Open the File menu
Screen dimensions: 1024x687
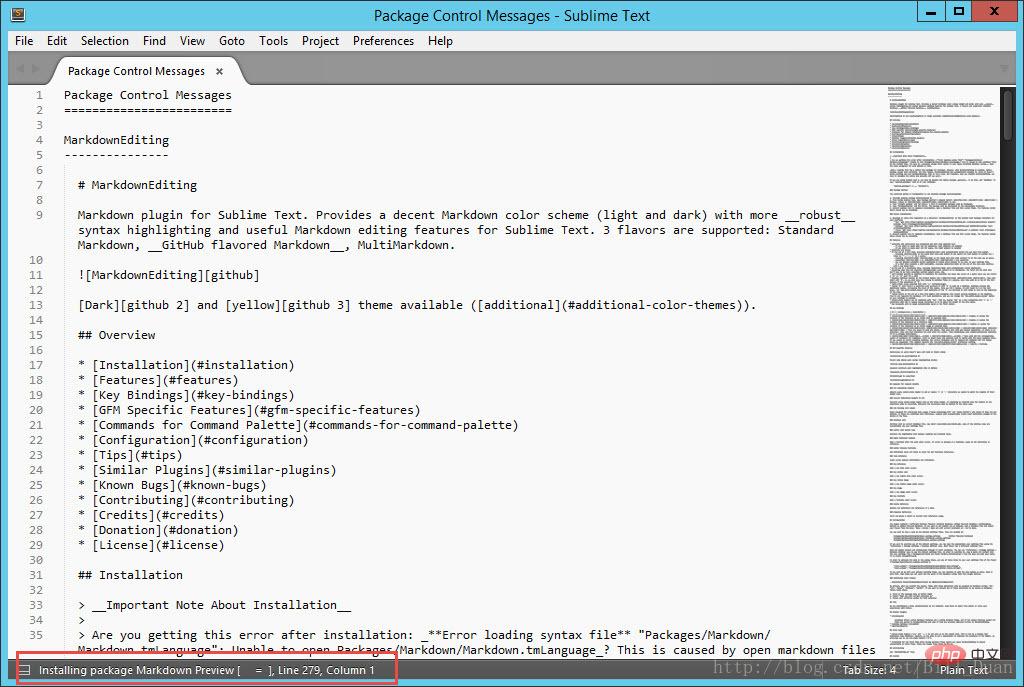[x=24, y=40]
